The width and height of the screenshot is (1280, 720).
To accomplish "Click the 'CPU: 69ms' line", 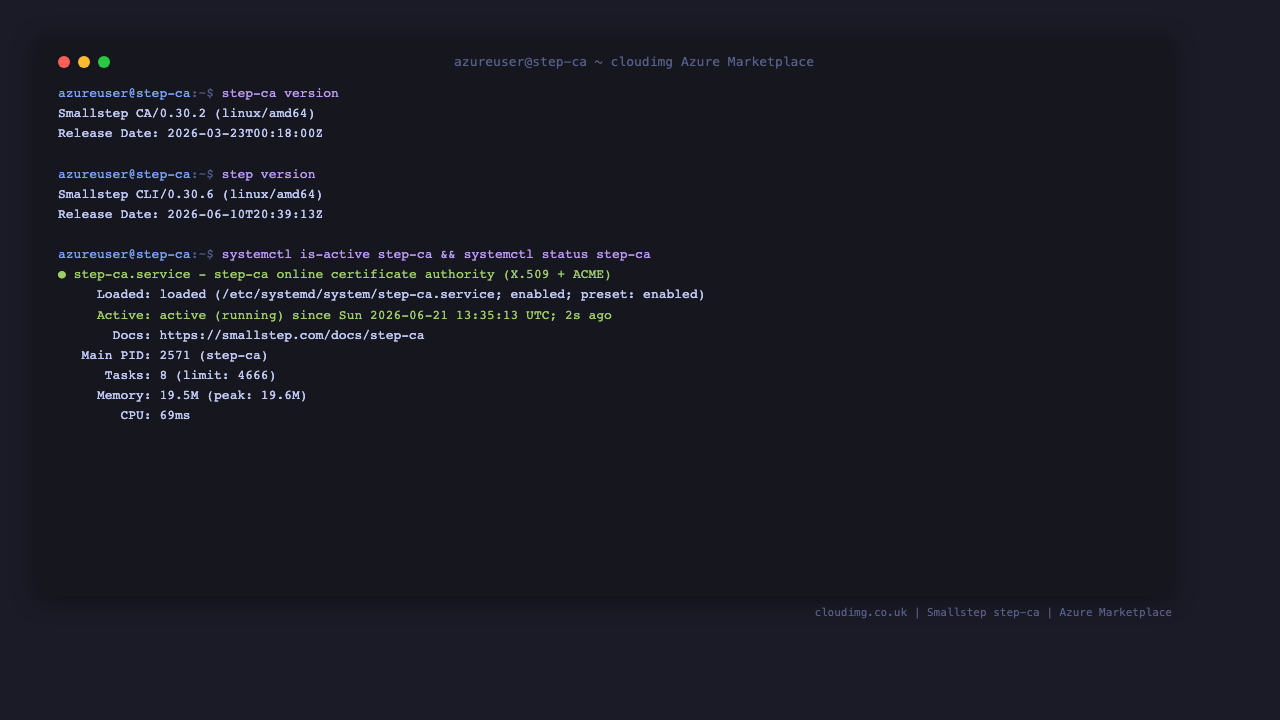I will coord(155,415).
